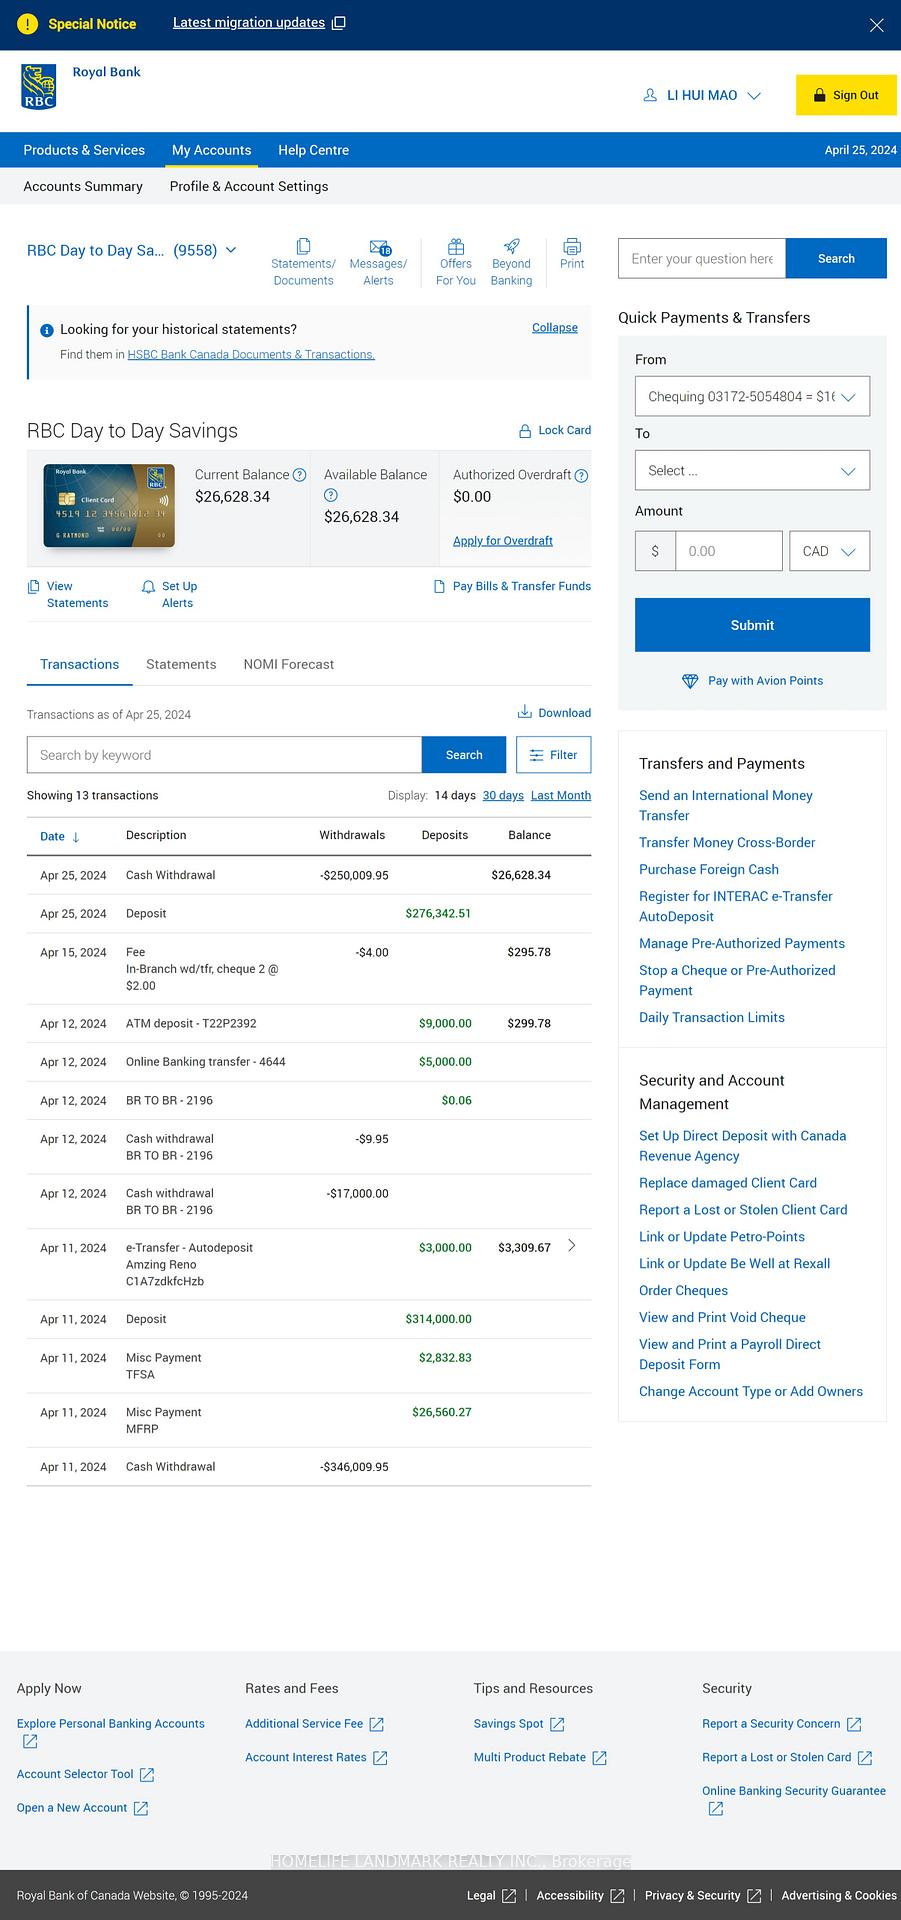The height and width of the screenshot is (1920, 901).
Task: Open Beyond Banking rocket icon
Action: coord(511,246)
